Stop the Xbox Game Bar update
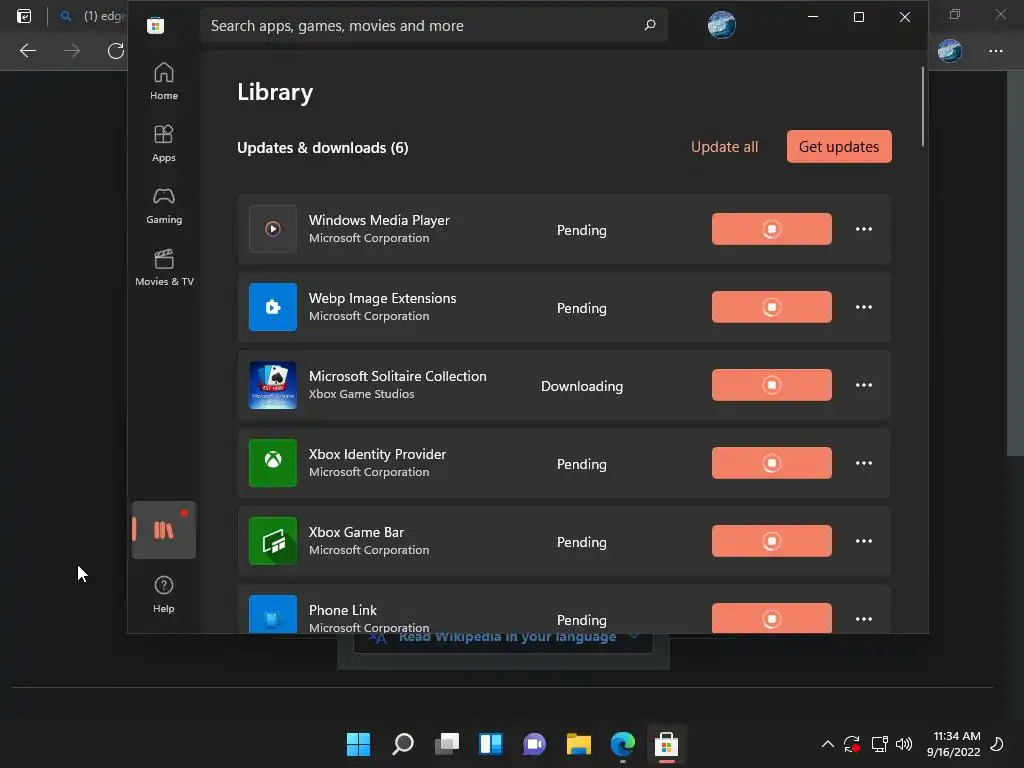Viewport: 1024px width, 768px height. point(771,541)
